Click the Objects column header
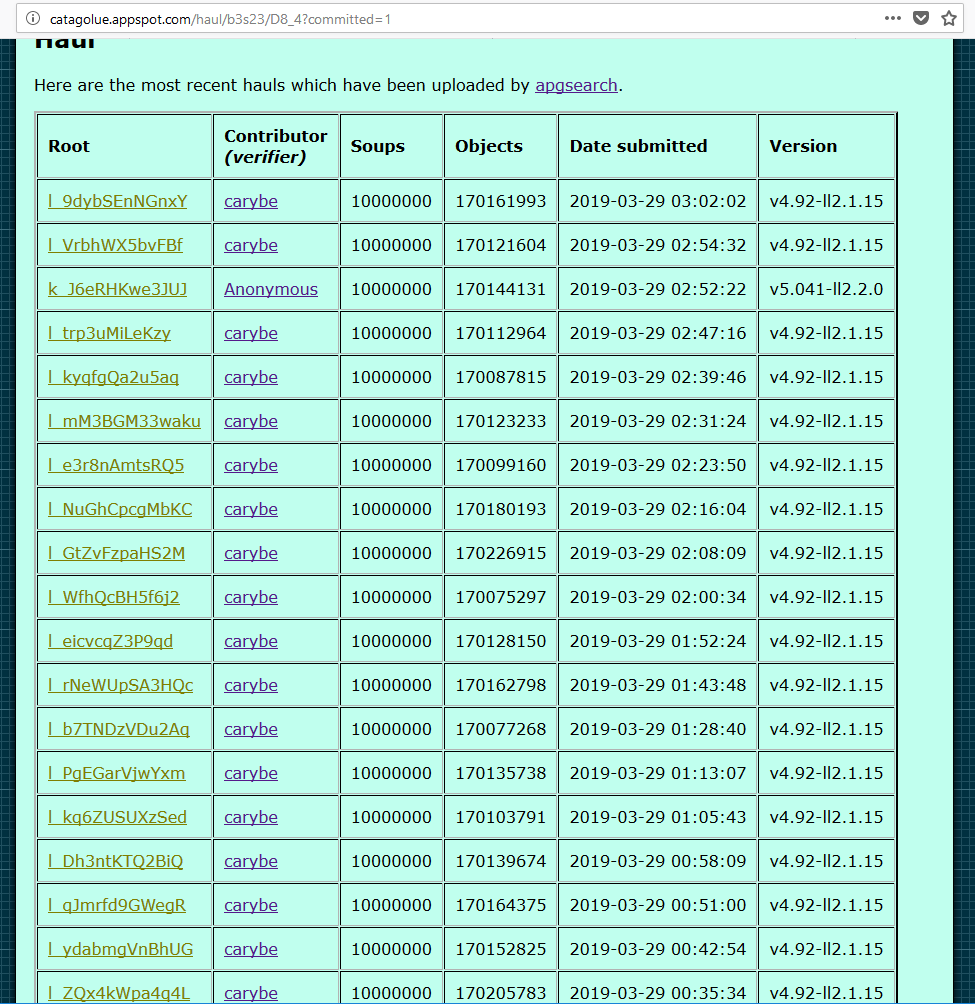The image size is (975, 1004). click(x=501, y=146)
